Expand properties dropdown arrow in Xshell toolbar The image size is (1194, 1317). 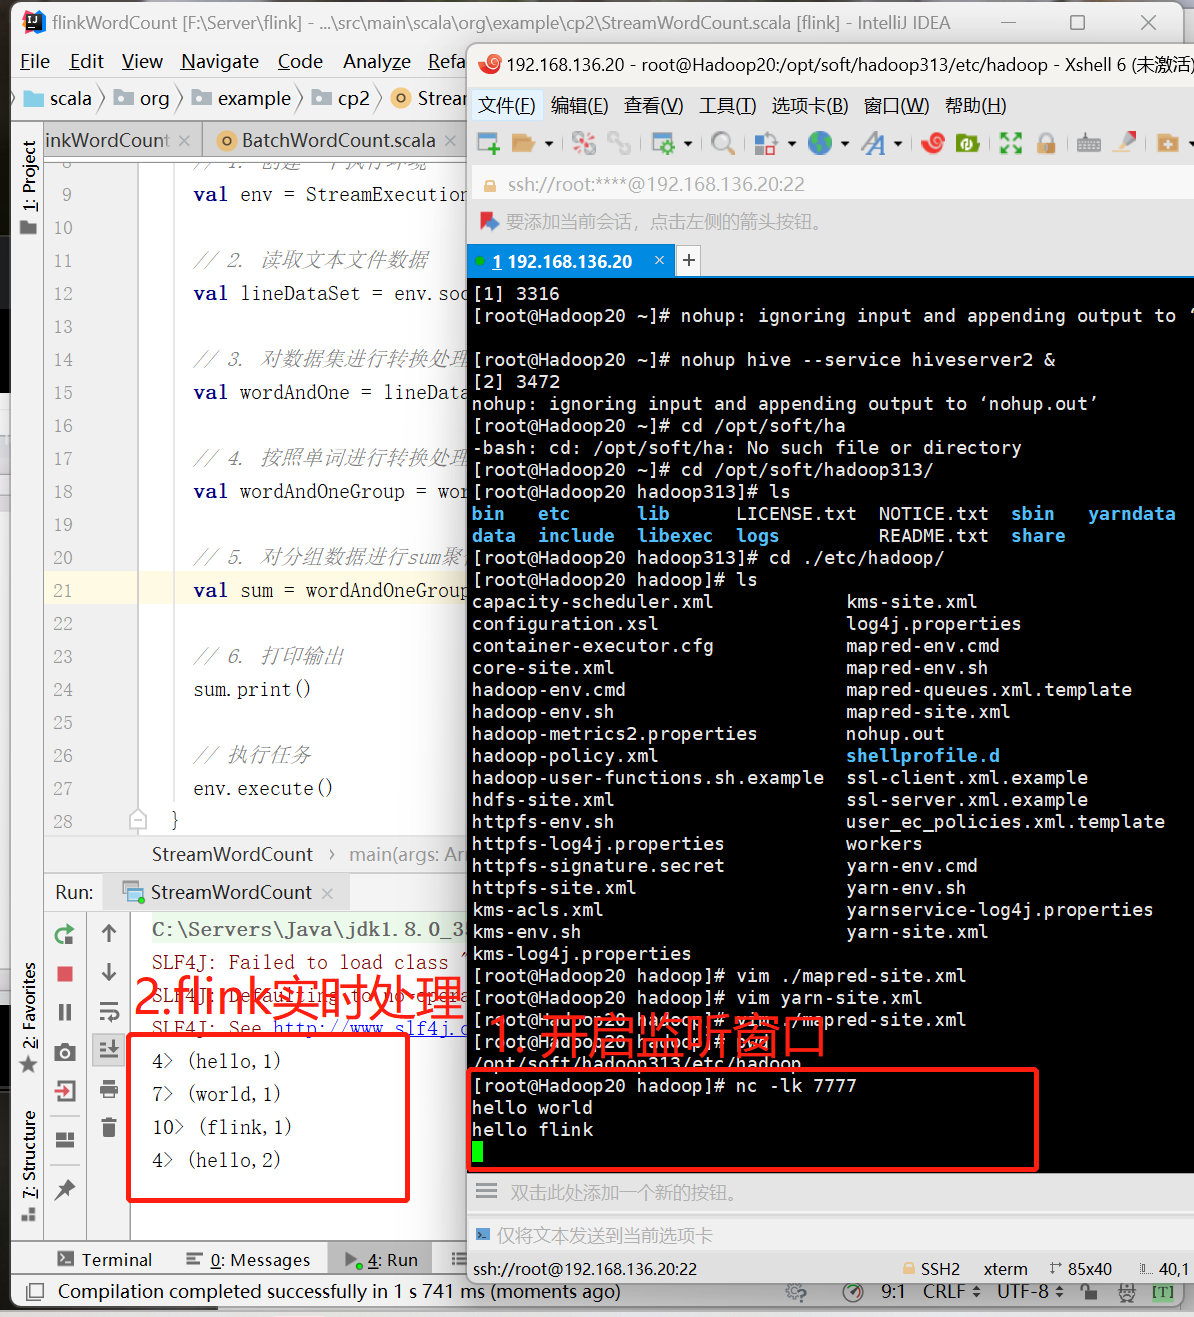point(688,144)
